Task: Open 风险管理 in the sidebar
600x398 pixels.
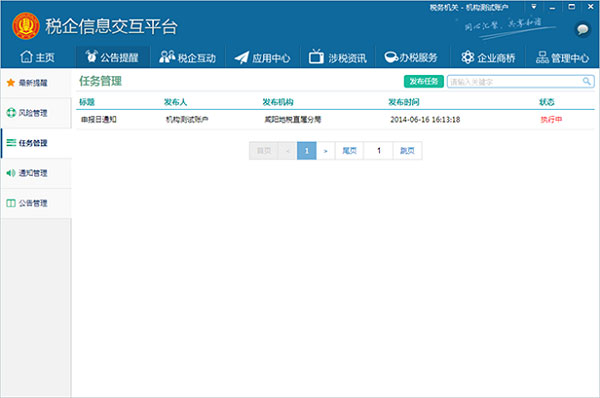Action: pyautogui.click(x=36, y=113)
